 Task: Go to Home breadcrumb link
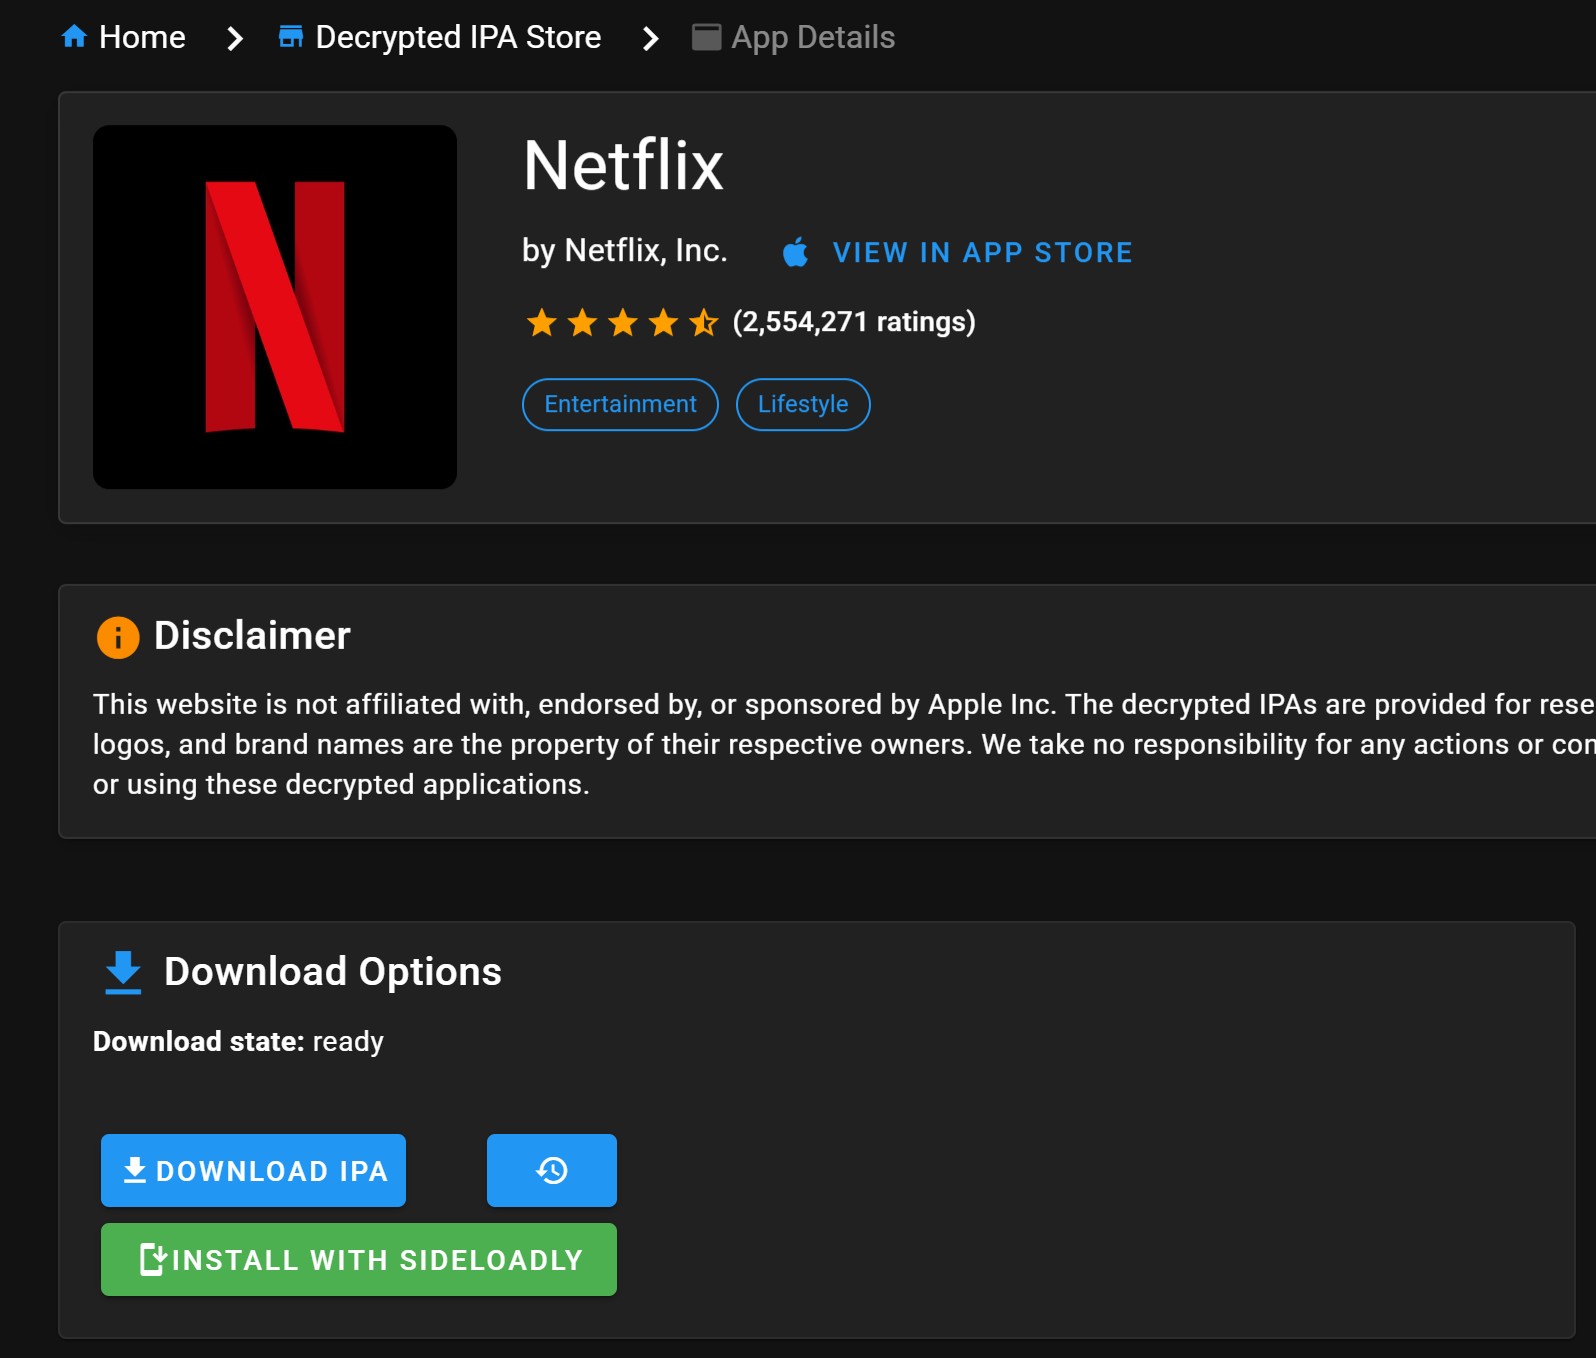click(x=142, y=37)
